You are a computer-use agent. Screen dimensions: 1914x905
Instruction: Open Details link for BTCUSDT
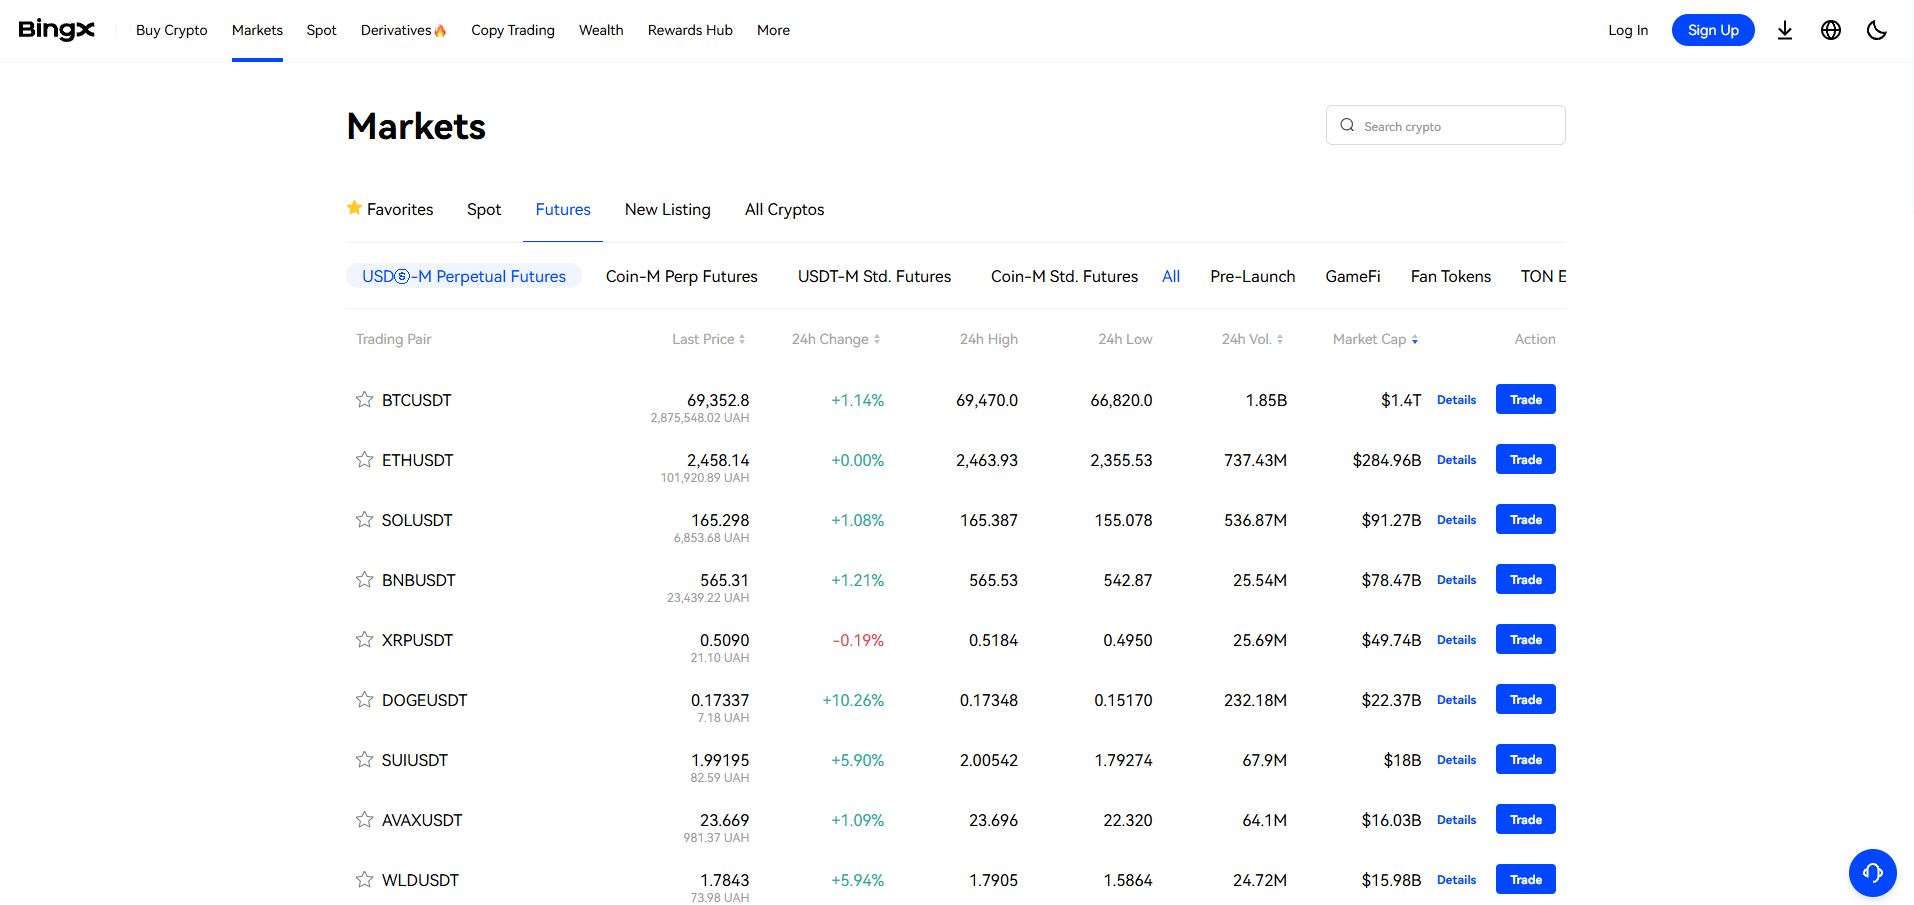1456,399
